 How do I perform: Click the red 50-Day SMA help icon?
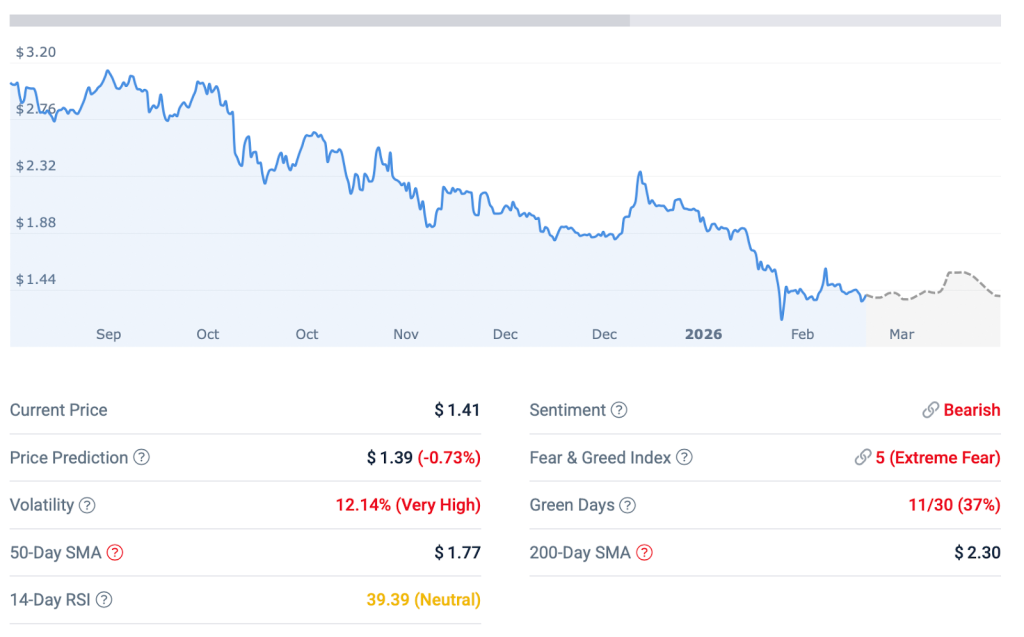click(x=115, y=553)
